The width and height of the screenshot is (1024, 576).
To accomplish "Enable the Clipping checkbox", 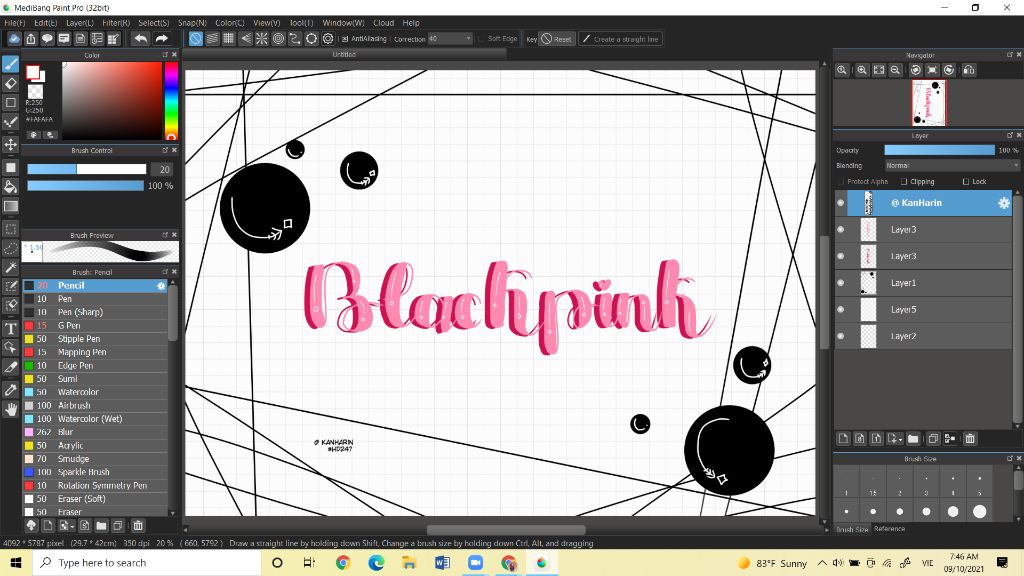I will pyautogui.click(x=904, y=182).
